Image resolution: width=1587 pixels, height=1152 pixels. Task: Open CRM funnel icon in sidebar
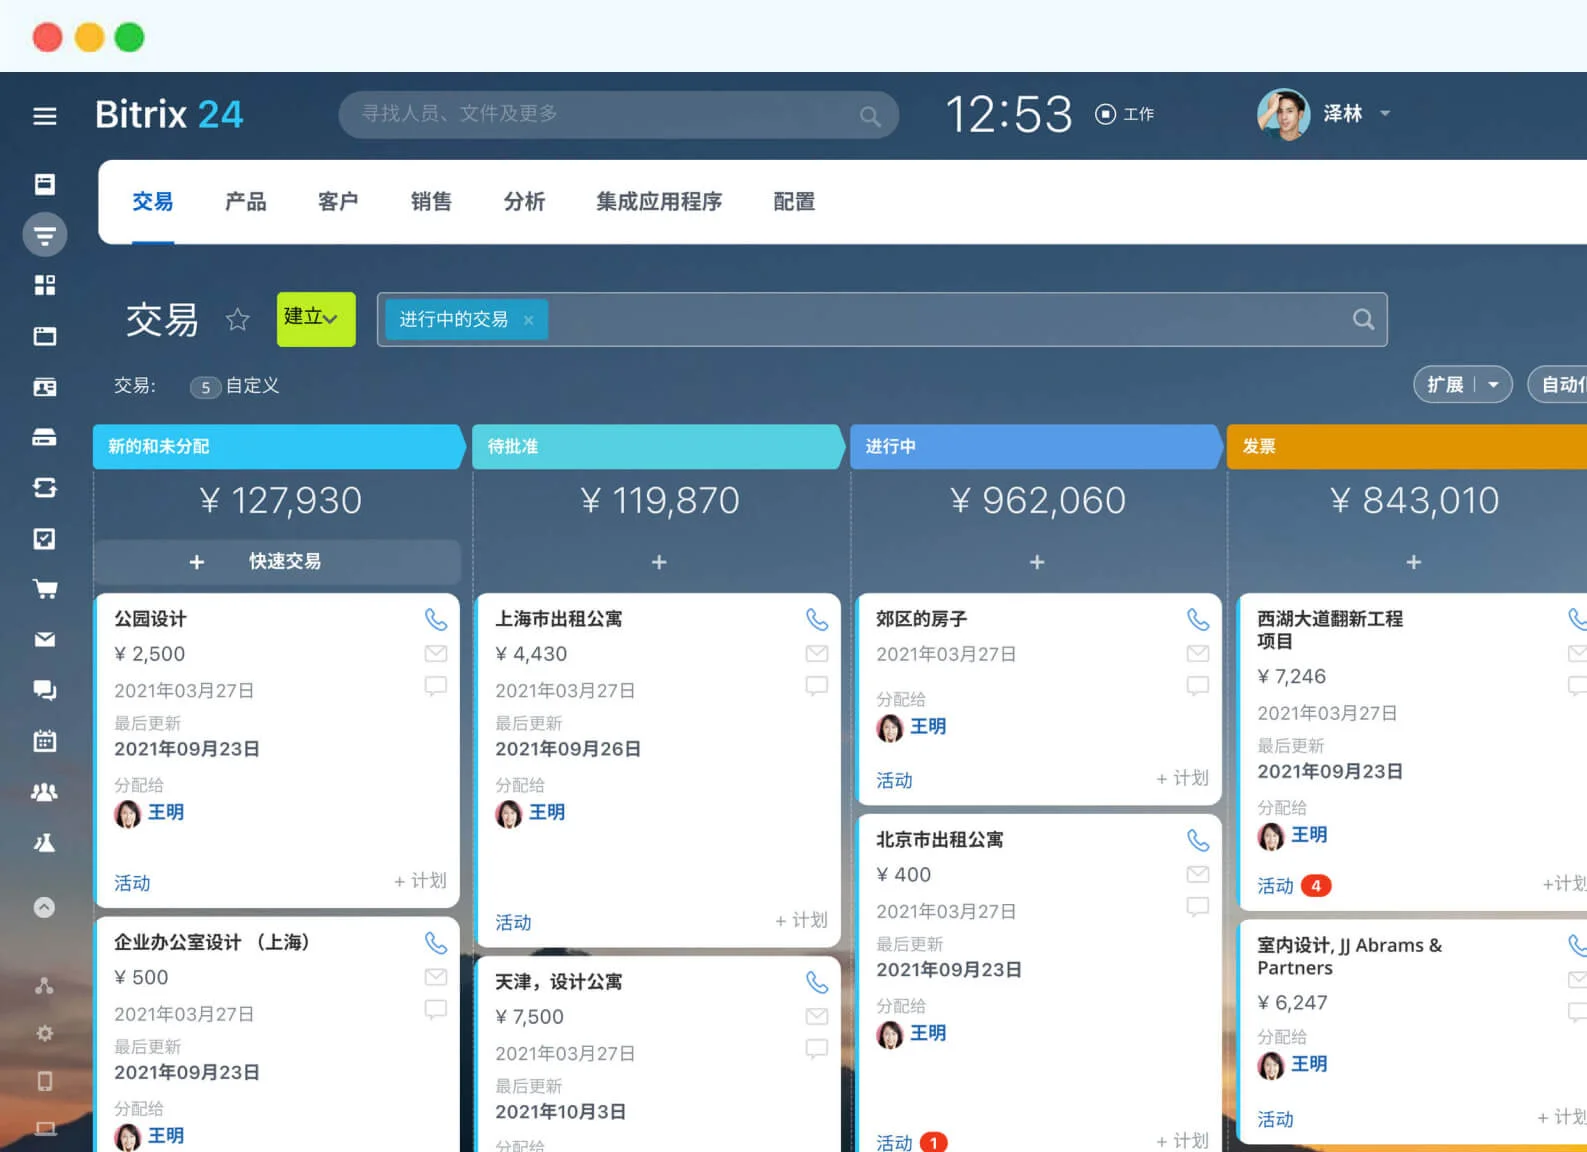coord(45,235)
